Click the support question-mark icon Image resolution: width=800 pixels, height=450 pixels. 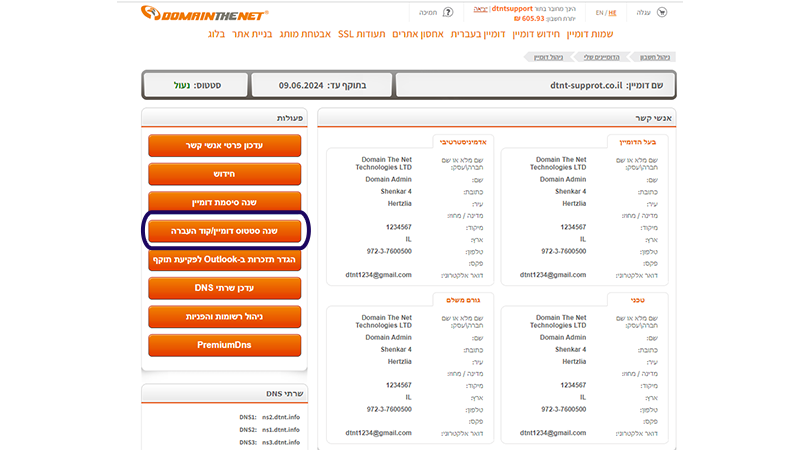pos(448,12)
